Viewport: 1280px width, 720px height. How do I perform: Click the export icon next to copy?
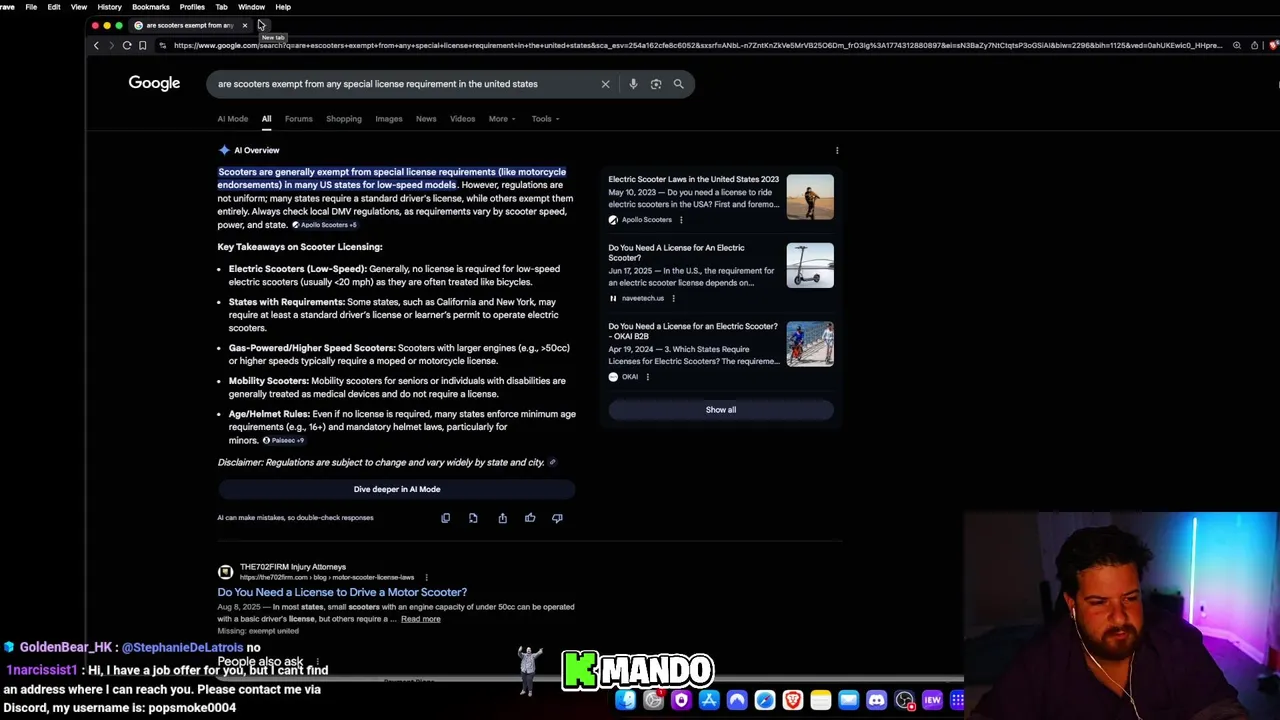pos(473,518)
